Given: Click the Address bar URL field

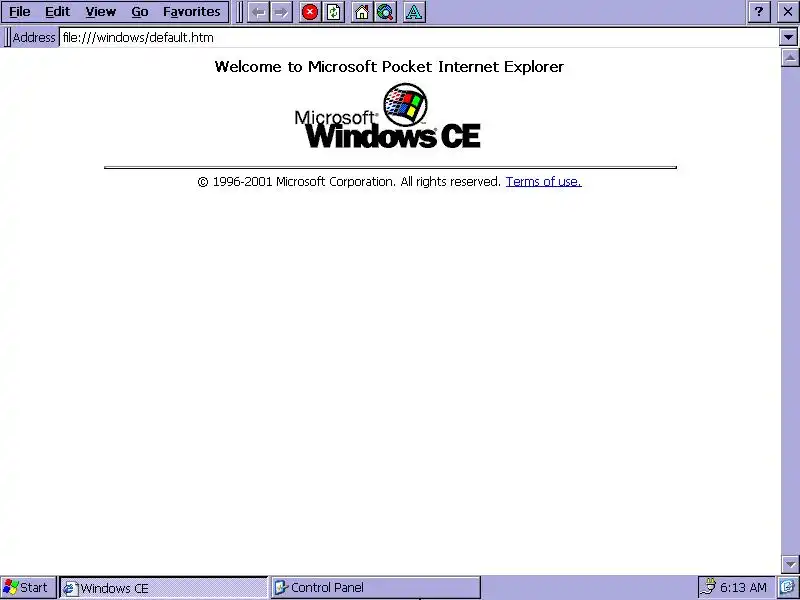Looking at the screenshot, I should (x=418, y=37).
